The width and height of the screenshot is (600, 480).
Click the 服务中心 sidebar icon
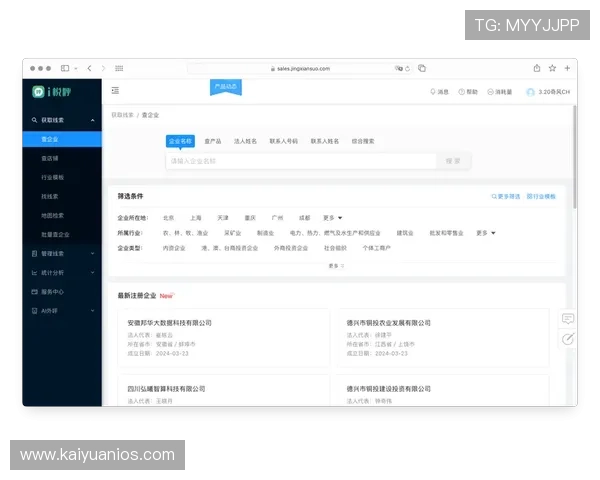coord(34,292)
